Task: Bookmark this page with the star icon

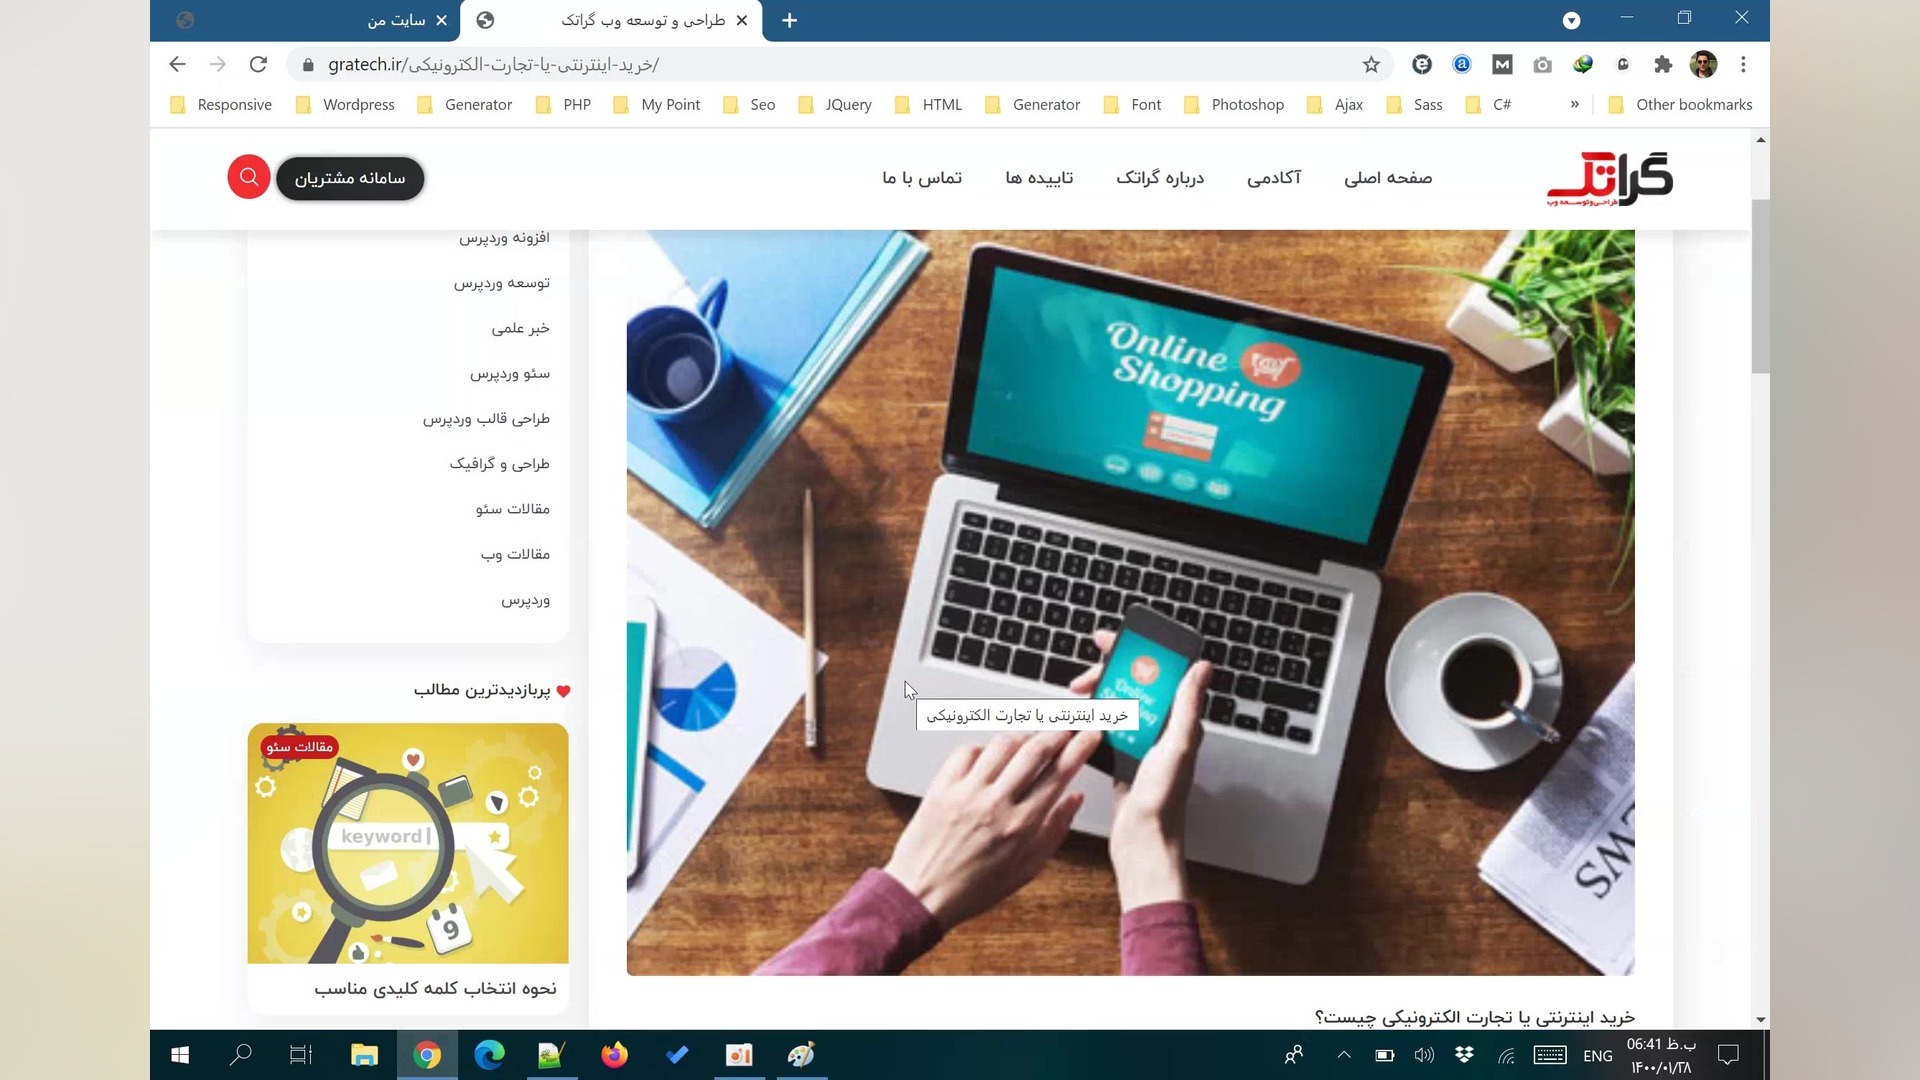Action: [1371, 65]
